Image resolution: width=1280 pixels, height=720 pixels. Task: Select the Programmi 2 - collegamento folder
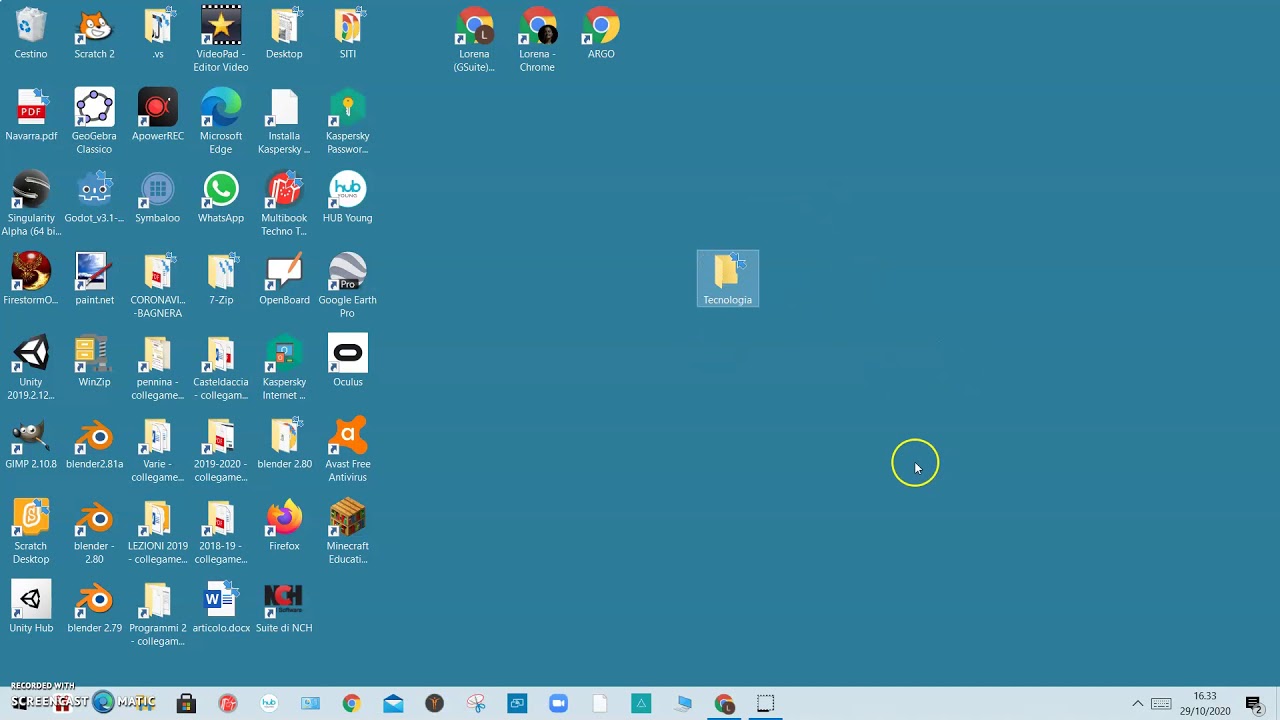click(x=157, y=614)
